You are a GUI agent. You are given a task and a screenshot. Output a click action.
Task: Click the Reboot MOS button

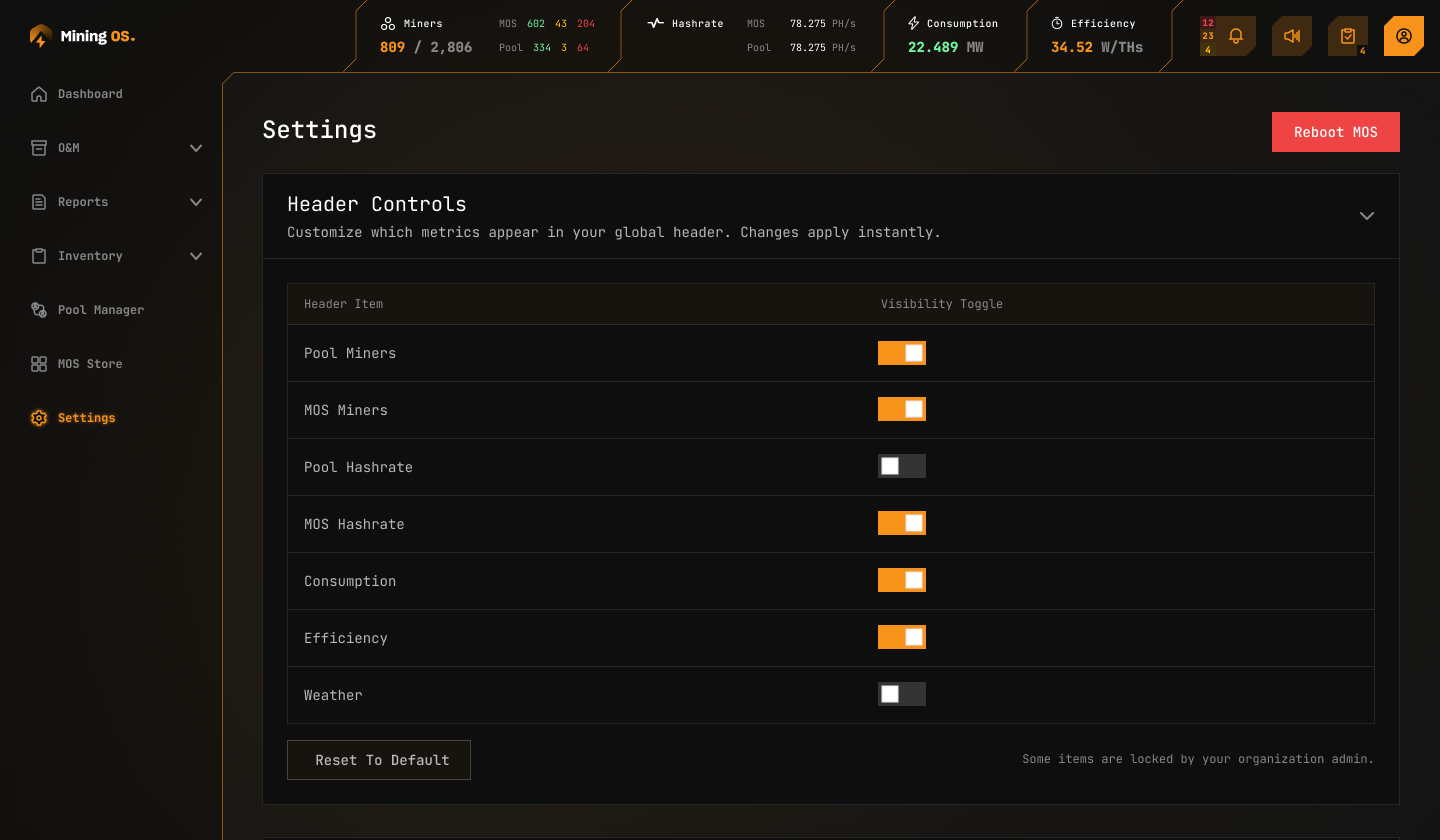click(x=1335, y=131)
